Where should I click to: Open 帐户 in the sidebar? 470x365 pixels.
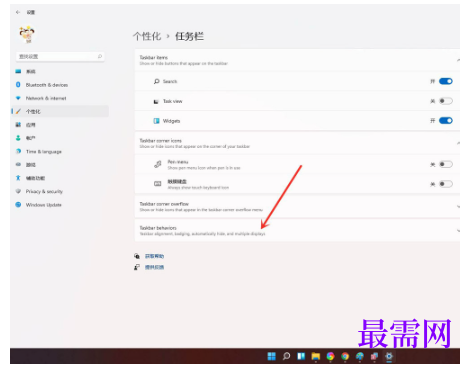[x=60, y=138]
